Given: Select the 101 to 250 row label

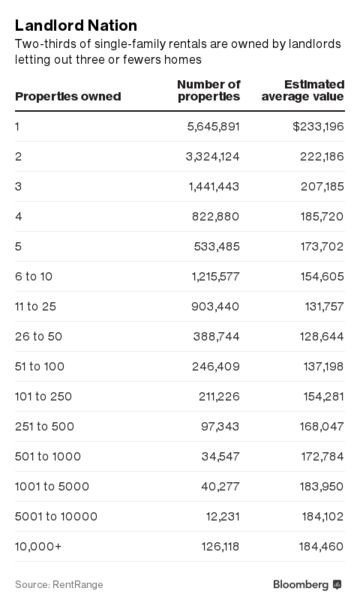Looking at the screenshot, I should pyautogui.click(x=43, y=397).
